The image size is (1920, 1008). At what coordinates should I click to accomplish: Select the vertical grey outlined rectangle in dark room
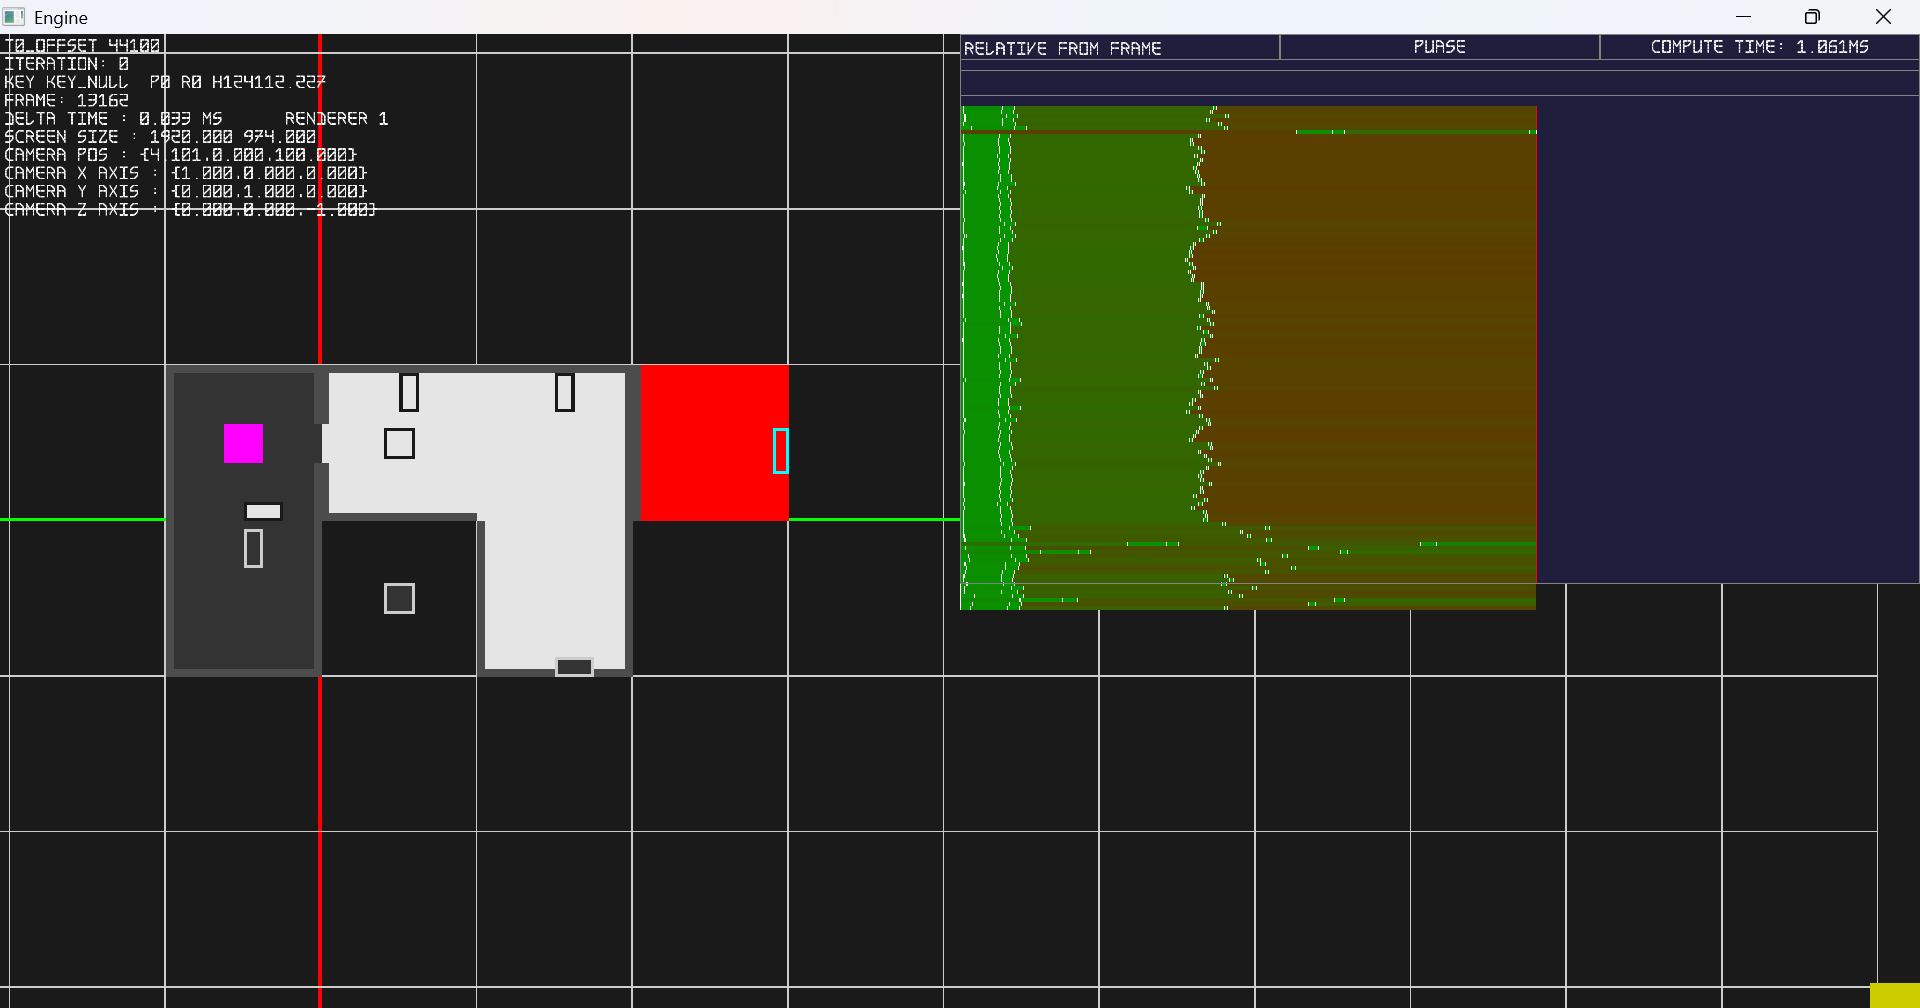pos(253,548)
